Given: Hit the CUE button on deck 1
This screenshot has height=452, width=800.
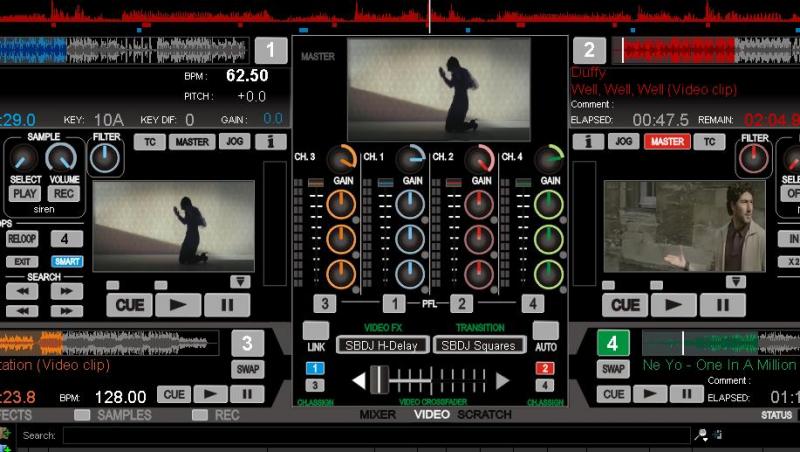Looking at the screenshot, I should point(129,305).
